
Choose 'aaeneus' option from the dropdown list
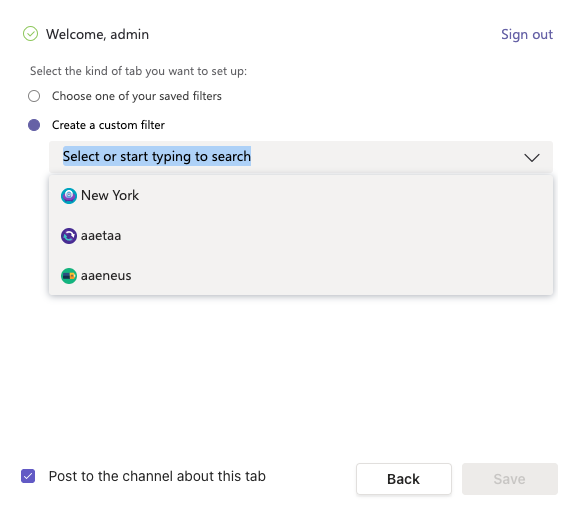click(x=301, y=276)
